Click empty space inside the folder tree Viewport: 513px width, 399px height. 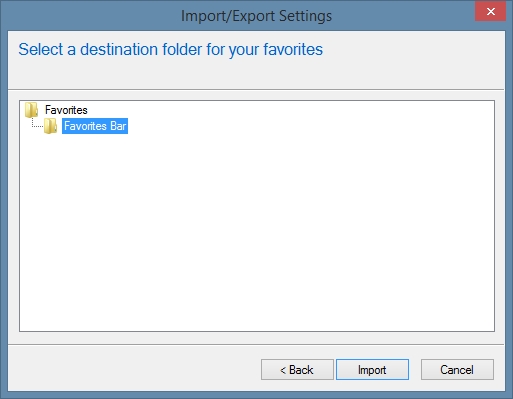point(257,230)
